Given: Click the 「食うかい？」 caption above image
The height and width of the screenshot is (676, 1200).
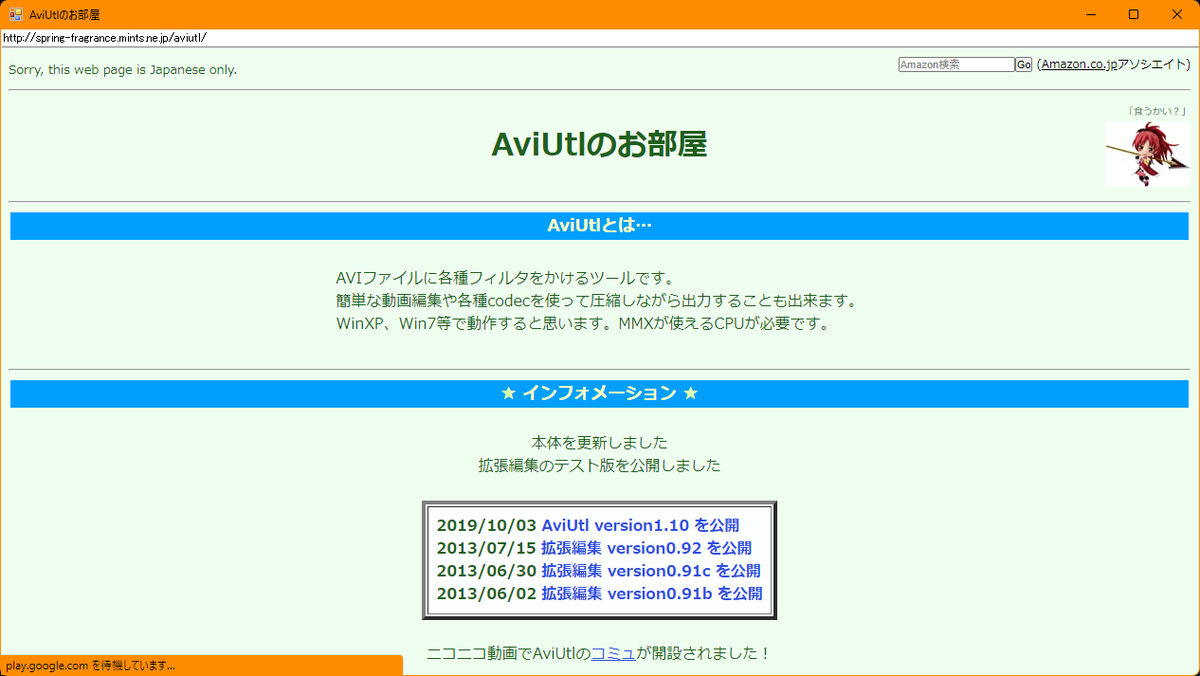Looking at the screenshot, I should coord(1157,111).
